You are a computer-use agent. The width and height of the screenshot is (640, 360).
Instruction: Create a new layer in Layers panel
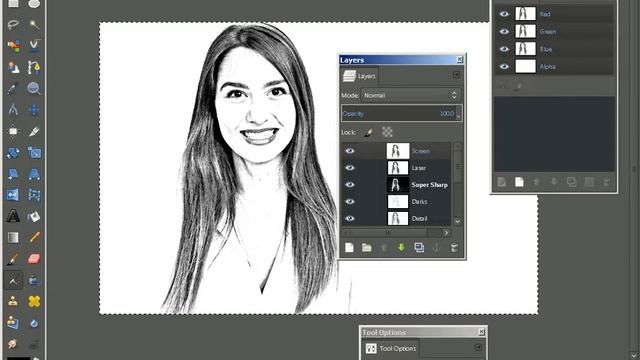coord(349,247)
